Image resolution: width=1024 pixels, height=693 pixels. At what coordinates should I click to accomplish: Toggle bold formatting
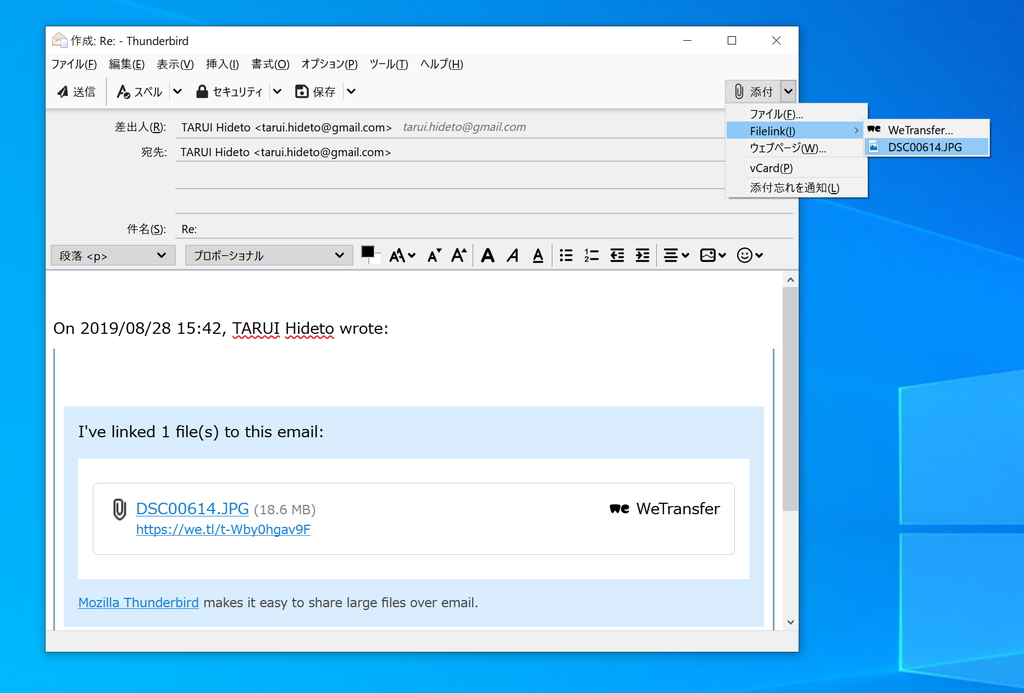(487, 255)
